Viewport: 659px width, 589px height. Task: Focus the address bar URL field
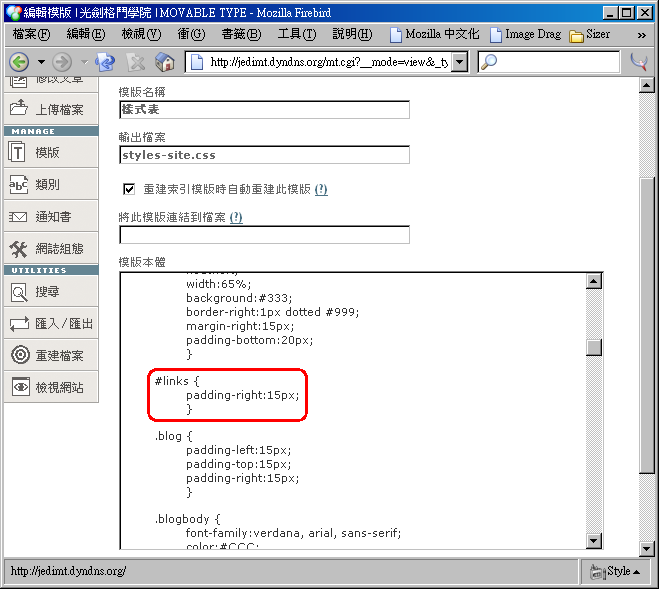click(x=328, y=62)
